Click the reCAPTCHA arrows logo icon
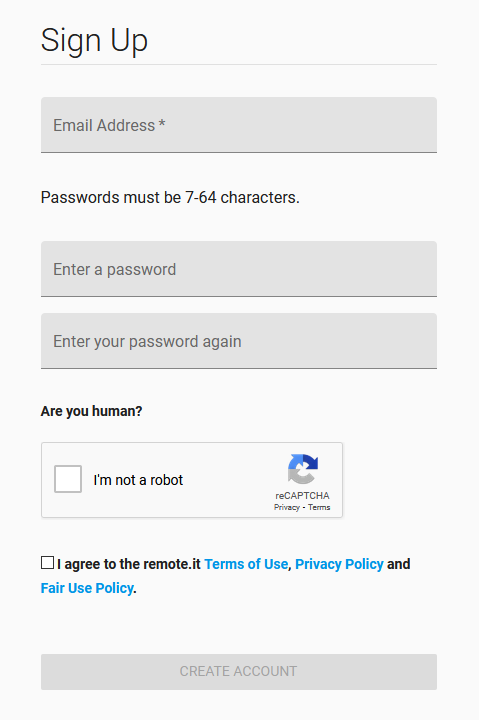Viewport: 479px width, 720px height. 303,469
